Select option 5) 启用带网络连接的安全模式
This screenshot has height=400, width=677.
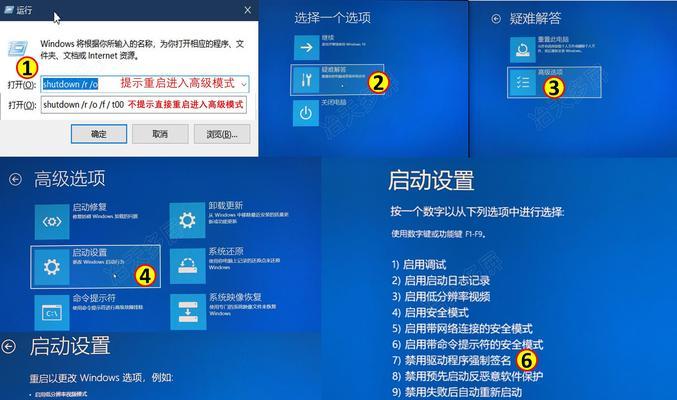click(x=462, y=329)
